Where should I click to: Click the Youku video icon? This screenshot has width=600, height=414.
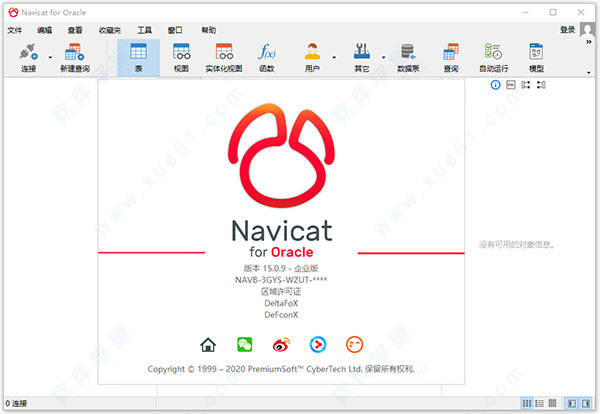pos(318,344)
